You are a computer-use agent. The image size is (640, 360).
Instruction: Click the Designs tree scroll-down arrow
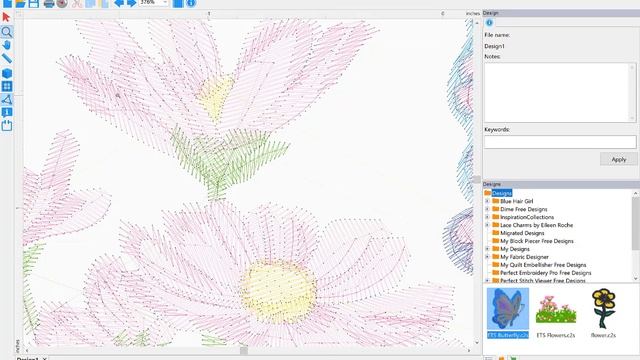coord(636,279)
